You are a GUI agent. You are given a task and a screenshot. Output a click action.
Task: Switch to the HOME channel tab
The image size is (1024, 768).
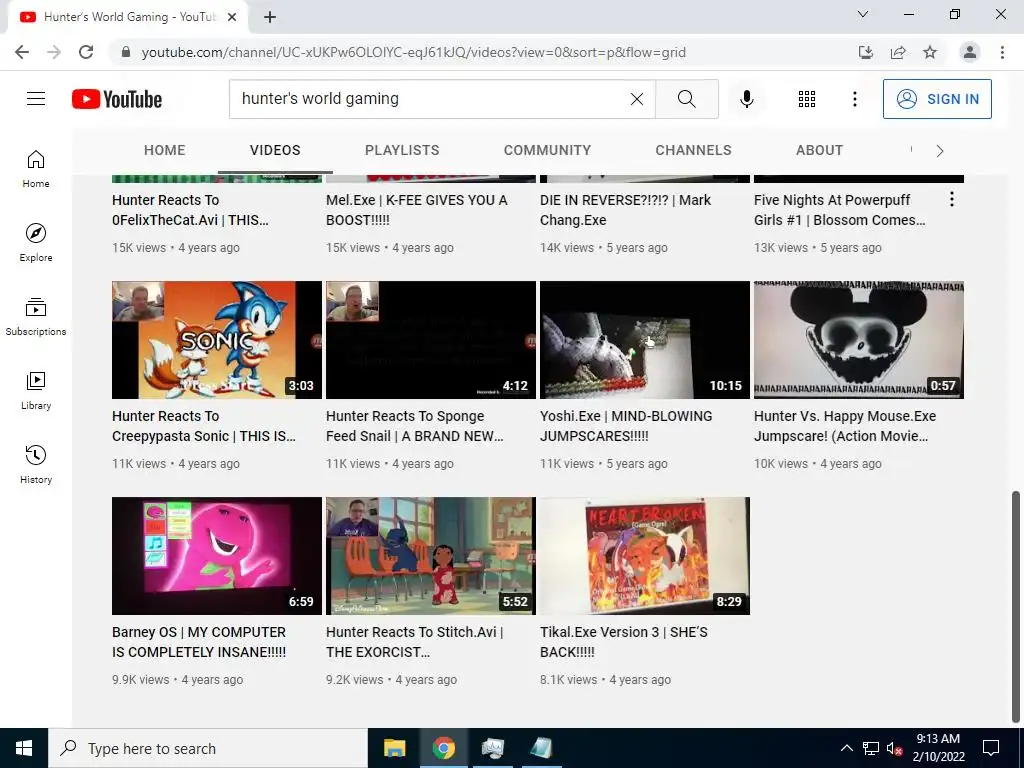(165, 150)
